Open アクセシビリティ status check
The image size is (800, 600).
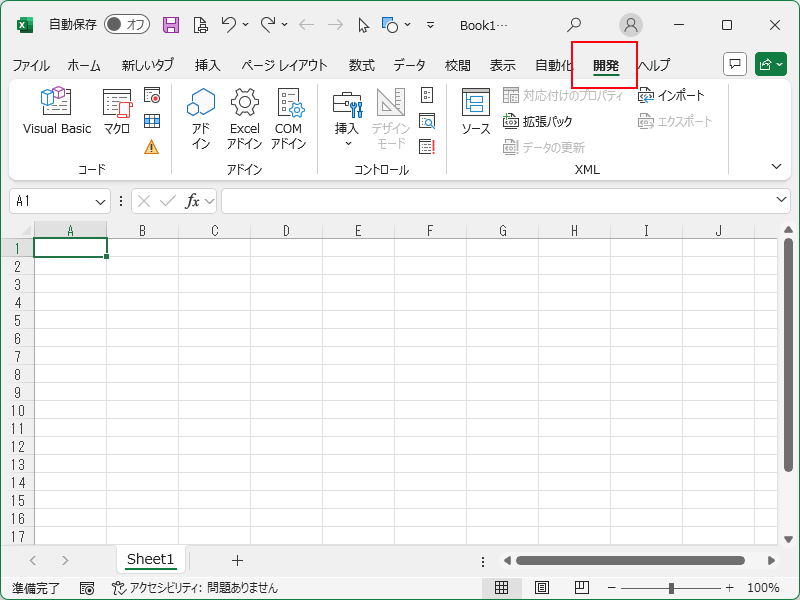point(195,588)
